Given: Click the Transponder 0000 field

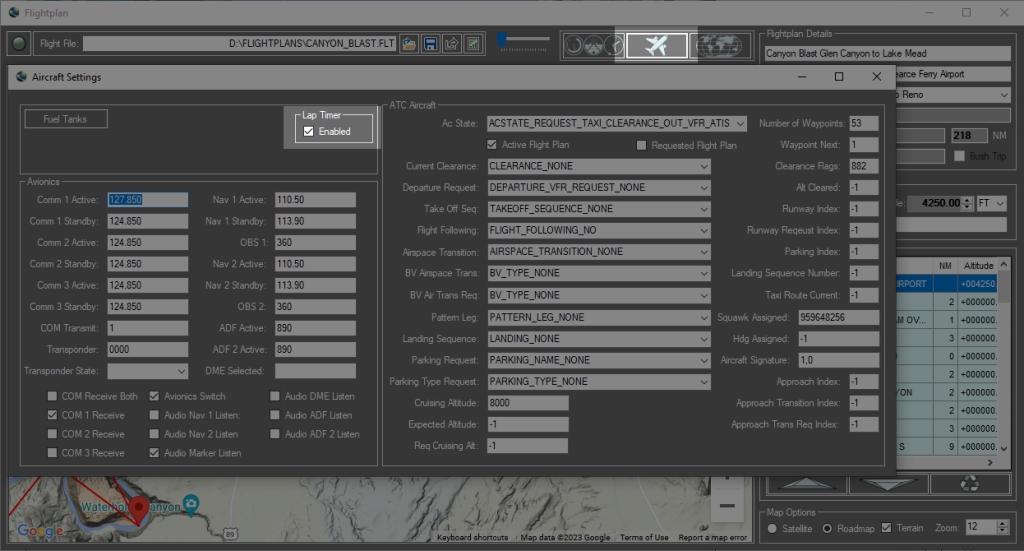Looking at the screenshot, I should 148,349.
